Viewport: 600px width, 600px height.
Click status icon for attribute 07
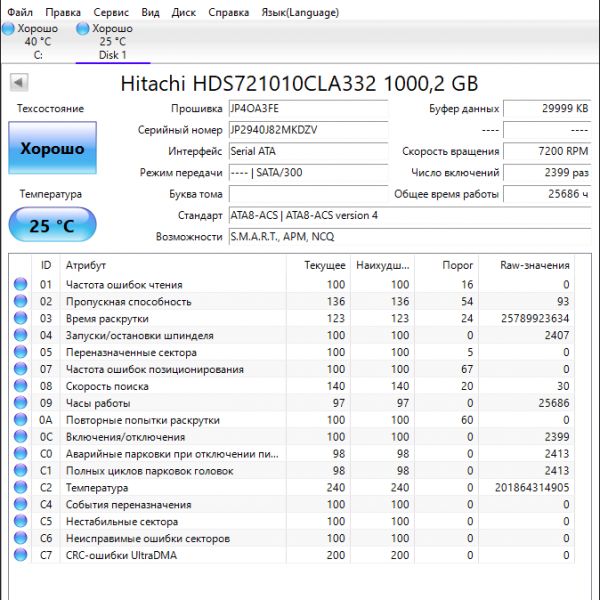point(20,369)
